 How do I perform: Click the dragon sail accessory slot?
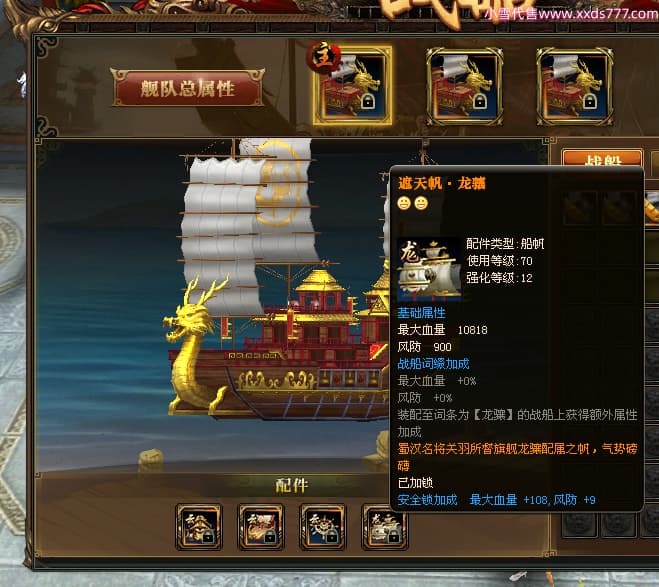coord(382,527)
